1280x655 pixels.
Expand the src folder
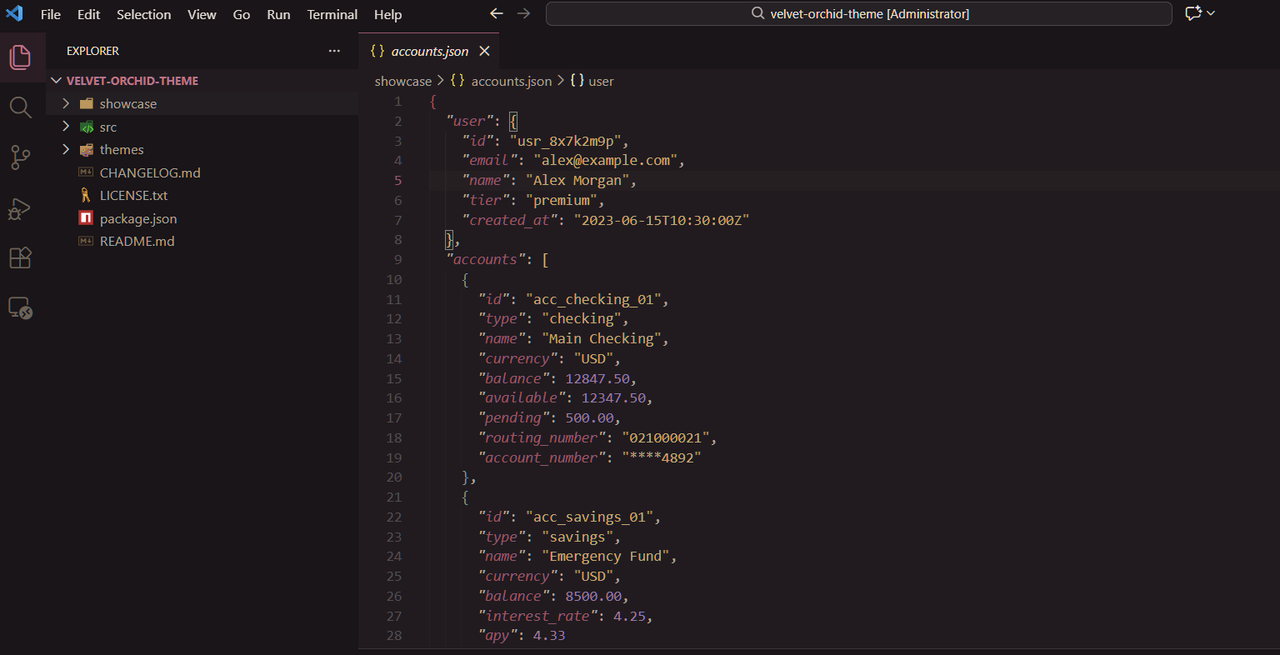202,127
